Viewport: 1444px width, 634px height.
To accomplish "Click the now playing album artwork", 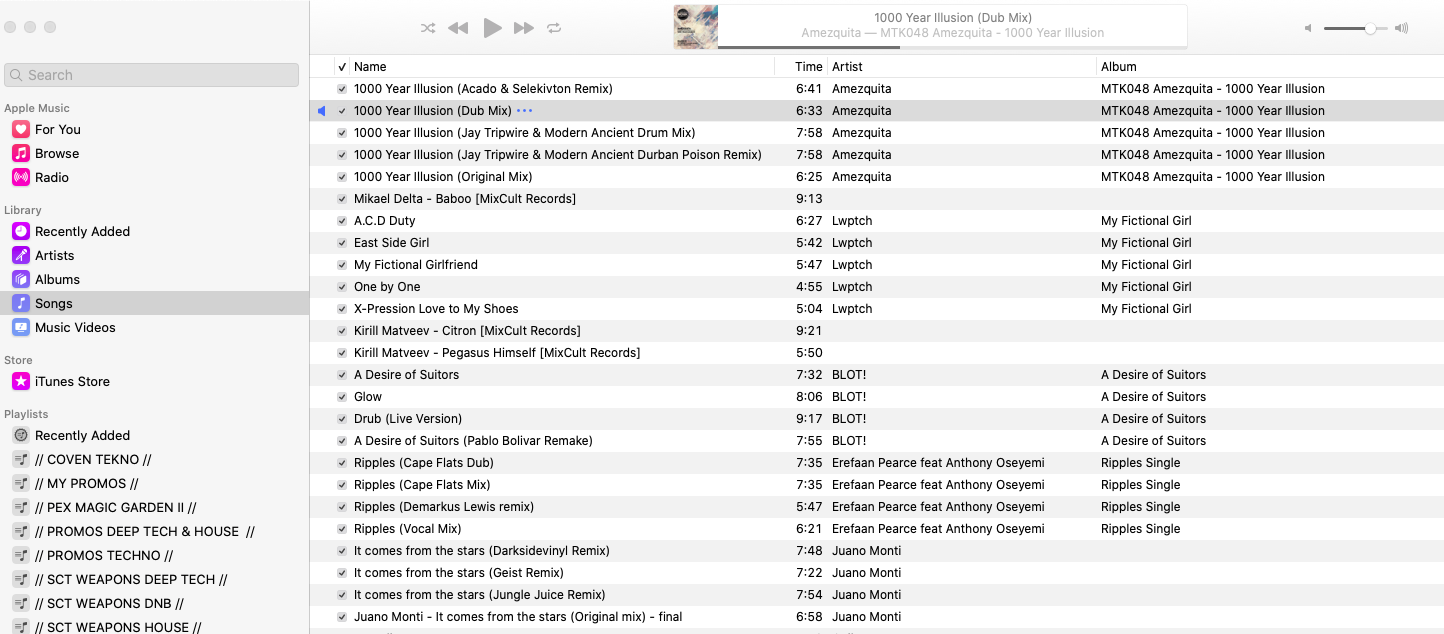I will click(695, 27).
